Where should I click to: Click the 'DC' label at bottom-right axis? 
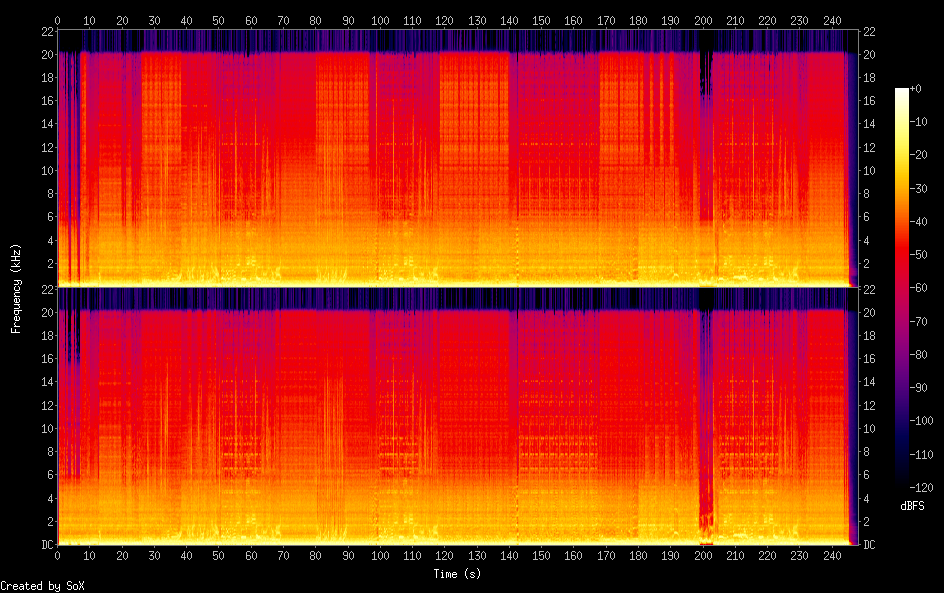[868, 544]
